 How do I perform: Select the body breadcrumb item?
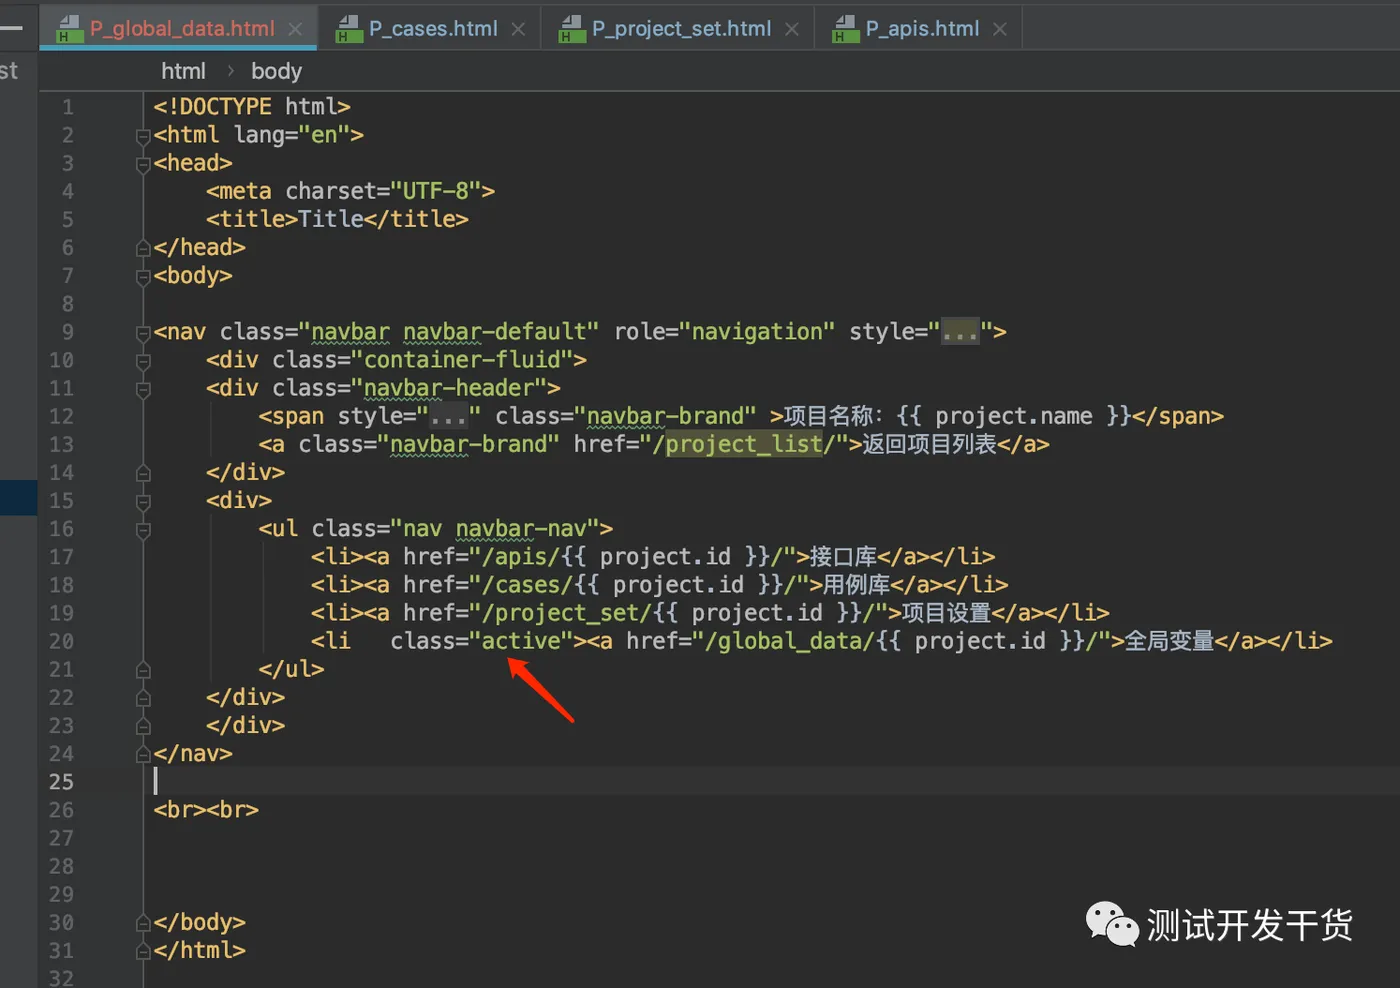tap(276, 71)
